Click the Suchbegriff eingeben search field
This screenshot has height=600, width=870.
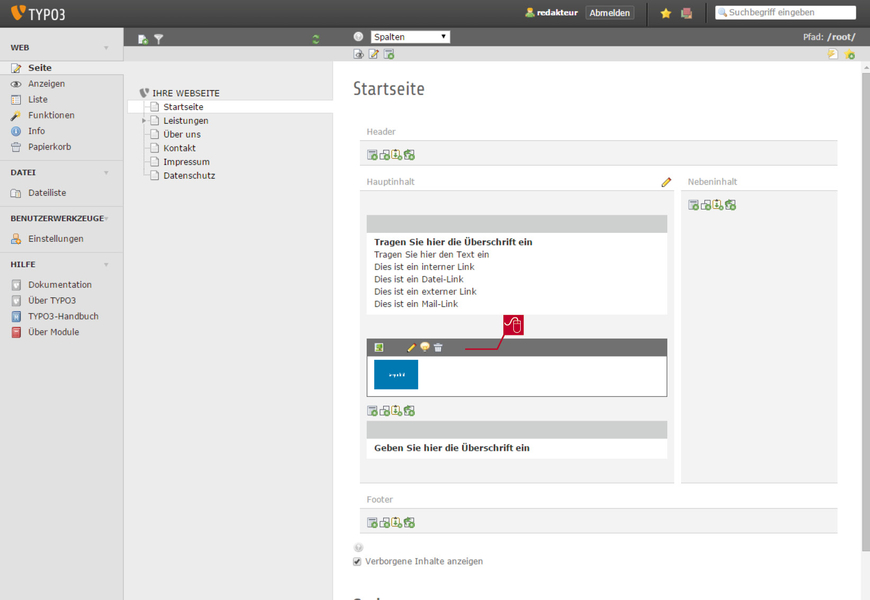click(x=785, y=12)
